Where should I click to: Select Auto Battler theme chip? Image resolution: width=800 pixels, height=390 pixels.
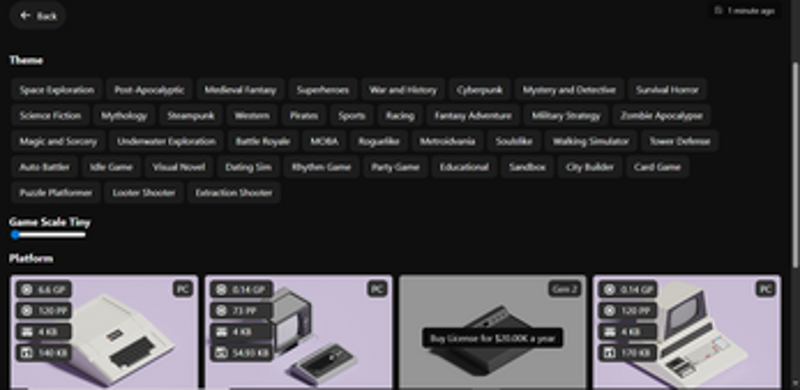point(44,167)
